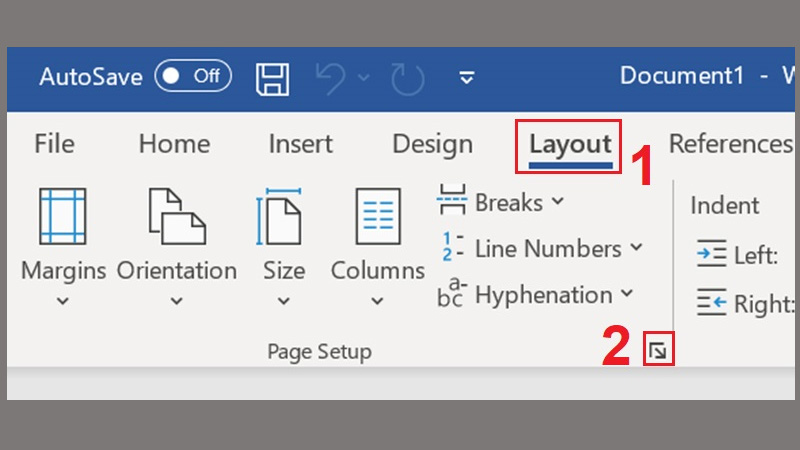Open Page Setup dialog launcher arrow
The height and width of the screenshot is (450, 800).
(658, 350)
